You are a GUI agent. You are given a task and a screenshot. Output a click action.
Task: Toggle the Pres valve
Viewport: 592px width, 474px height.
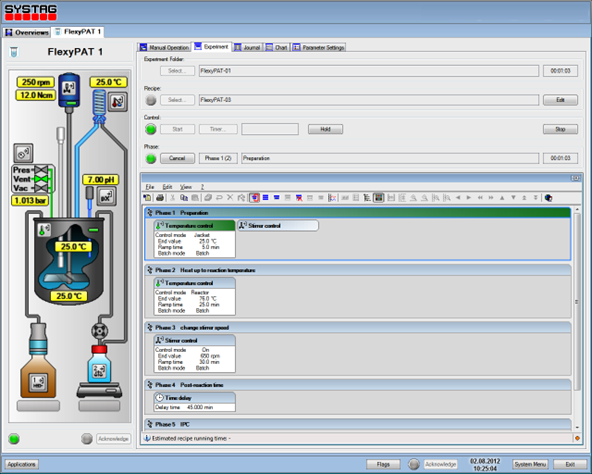(x=40, y=170)
